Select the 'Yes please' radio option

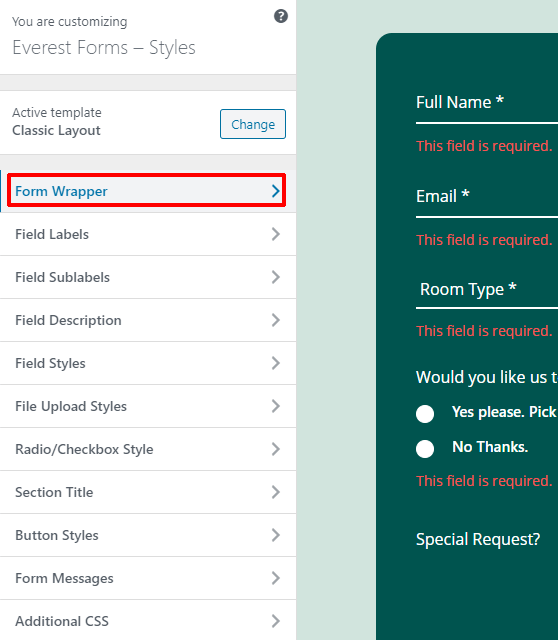coord(425,414)
